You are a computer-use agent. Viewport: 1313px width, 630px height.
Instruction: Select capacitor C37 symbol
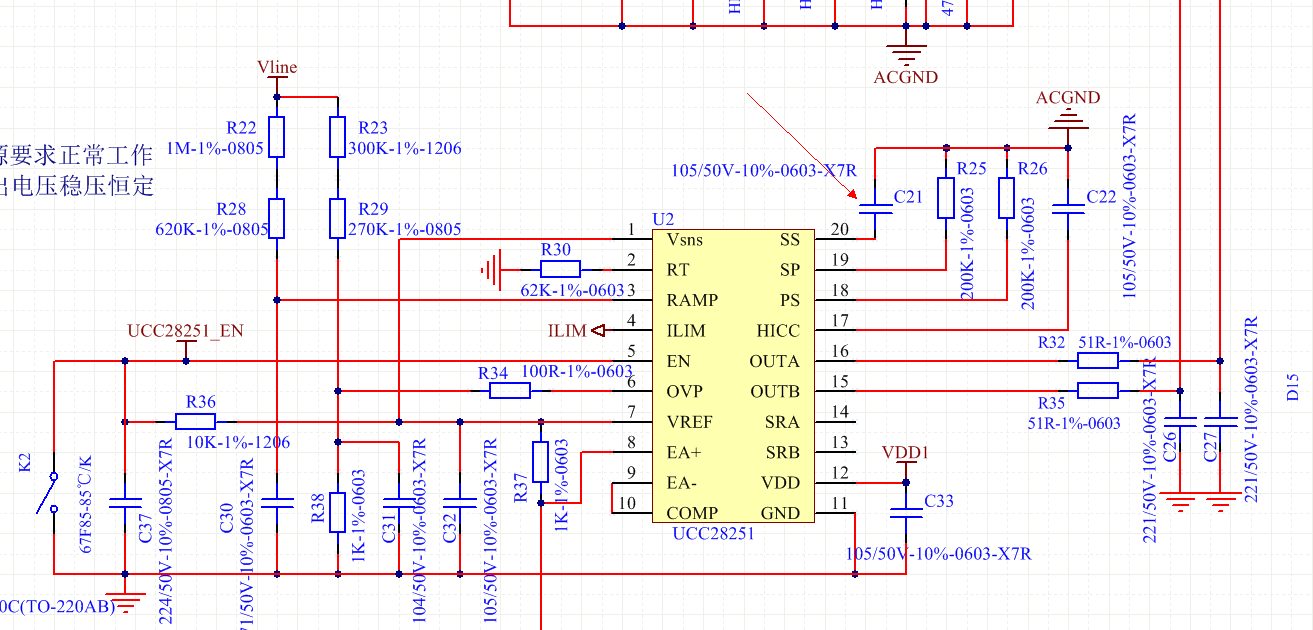[125, 501]
